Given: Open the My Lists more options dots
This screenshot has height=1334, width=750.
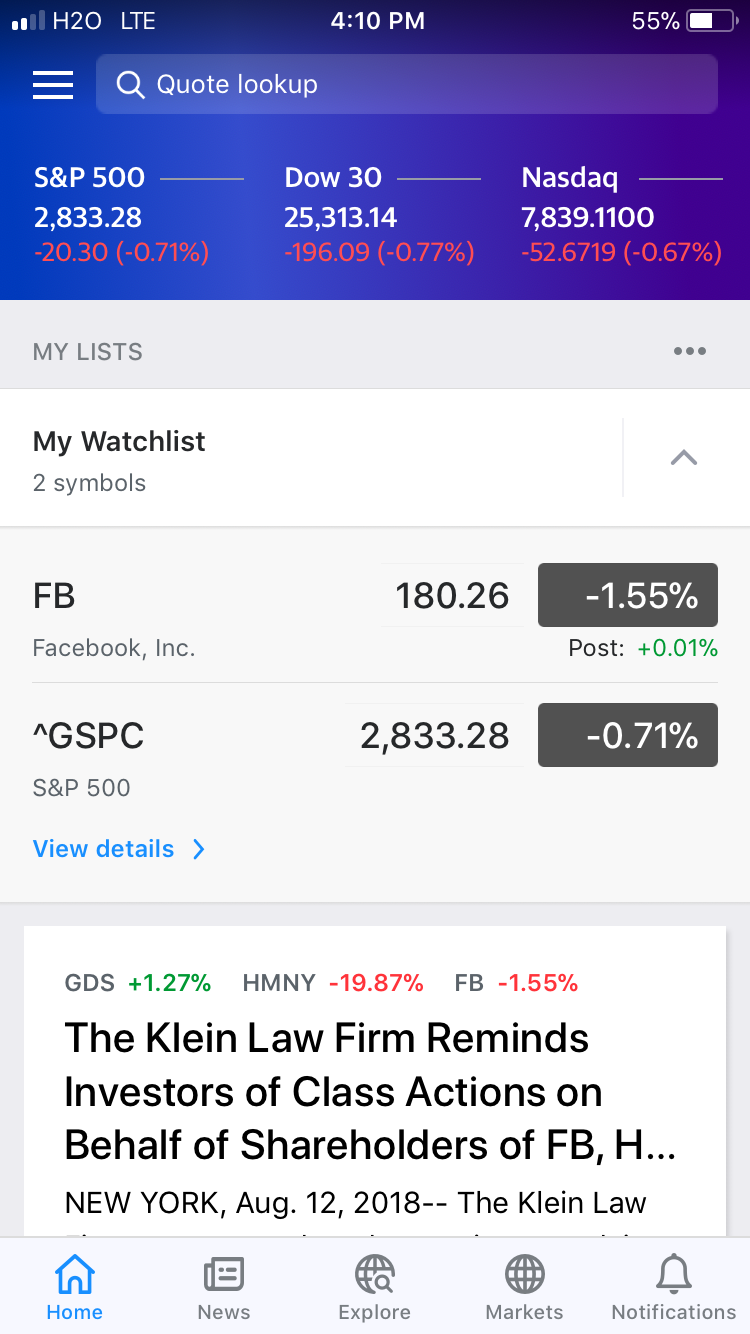Looking at the screenshot, I should [690, 351].
